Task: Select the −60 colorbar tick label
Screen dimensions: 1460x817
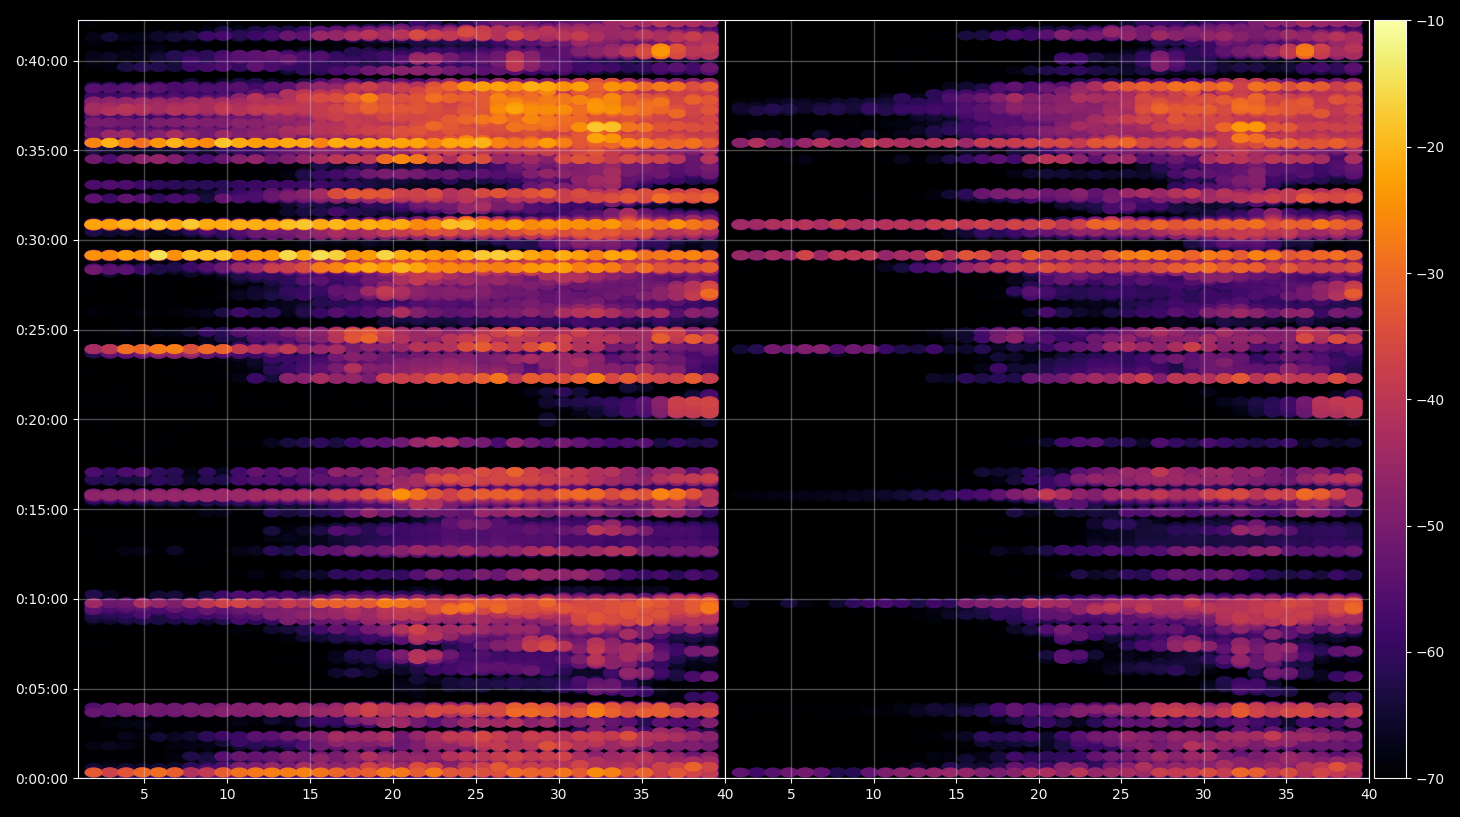Action: (1431, 653)
